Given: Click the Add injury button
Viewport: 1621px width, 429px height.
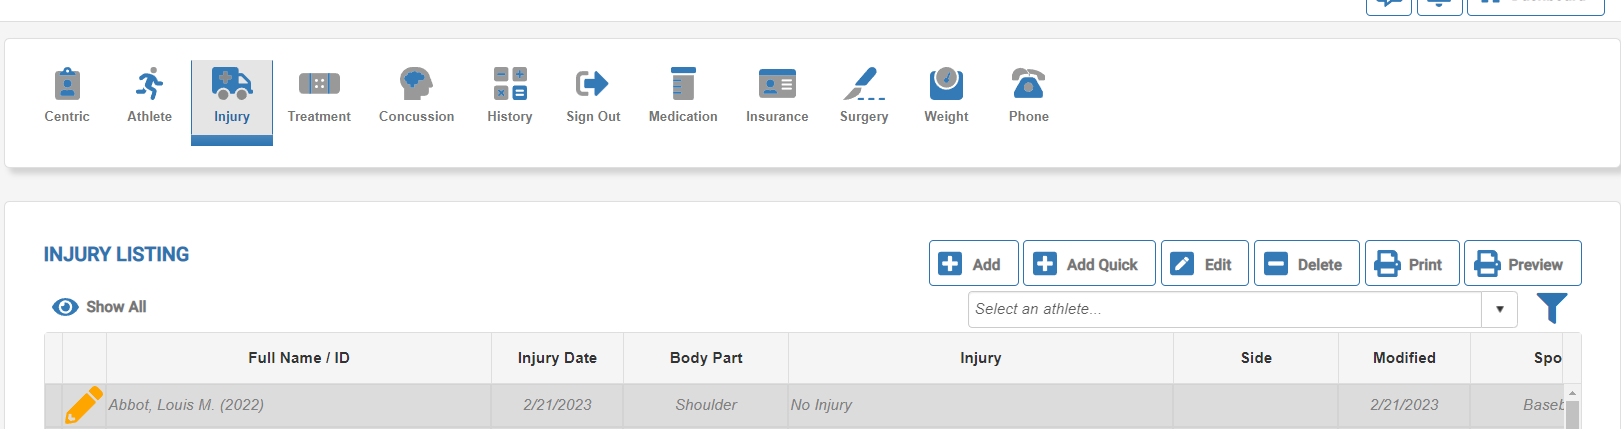Looking at the screenshot, I should (973, 264).
